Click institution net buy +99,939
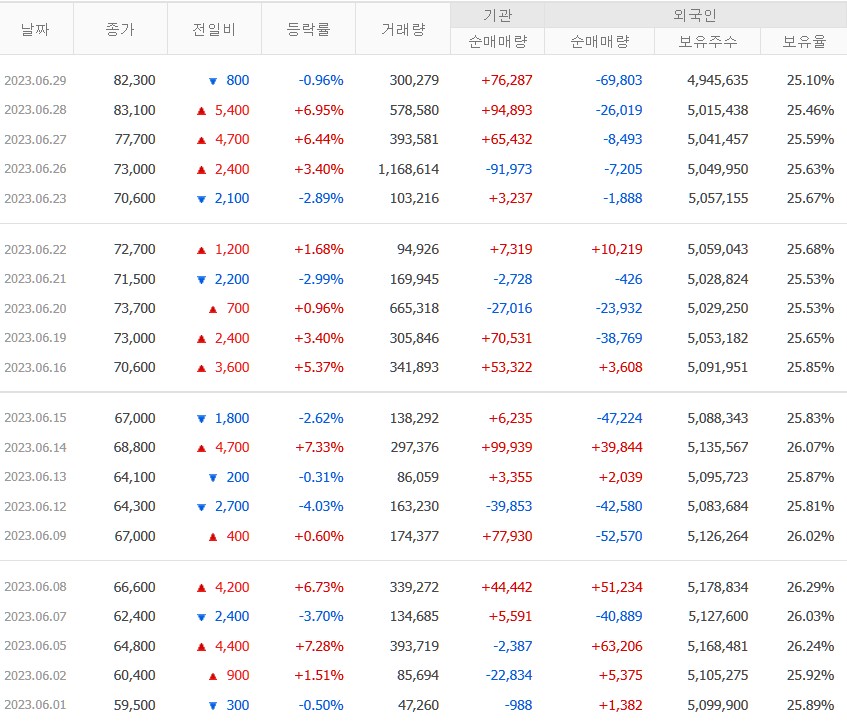This screenshot has width=847, height=727. pos(507,447)
